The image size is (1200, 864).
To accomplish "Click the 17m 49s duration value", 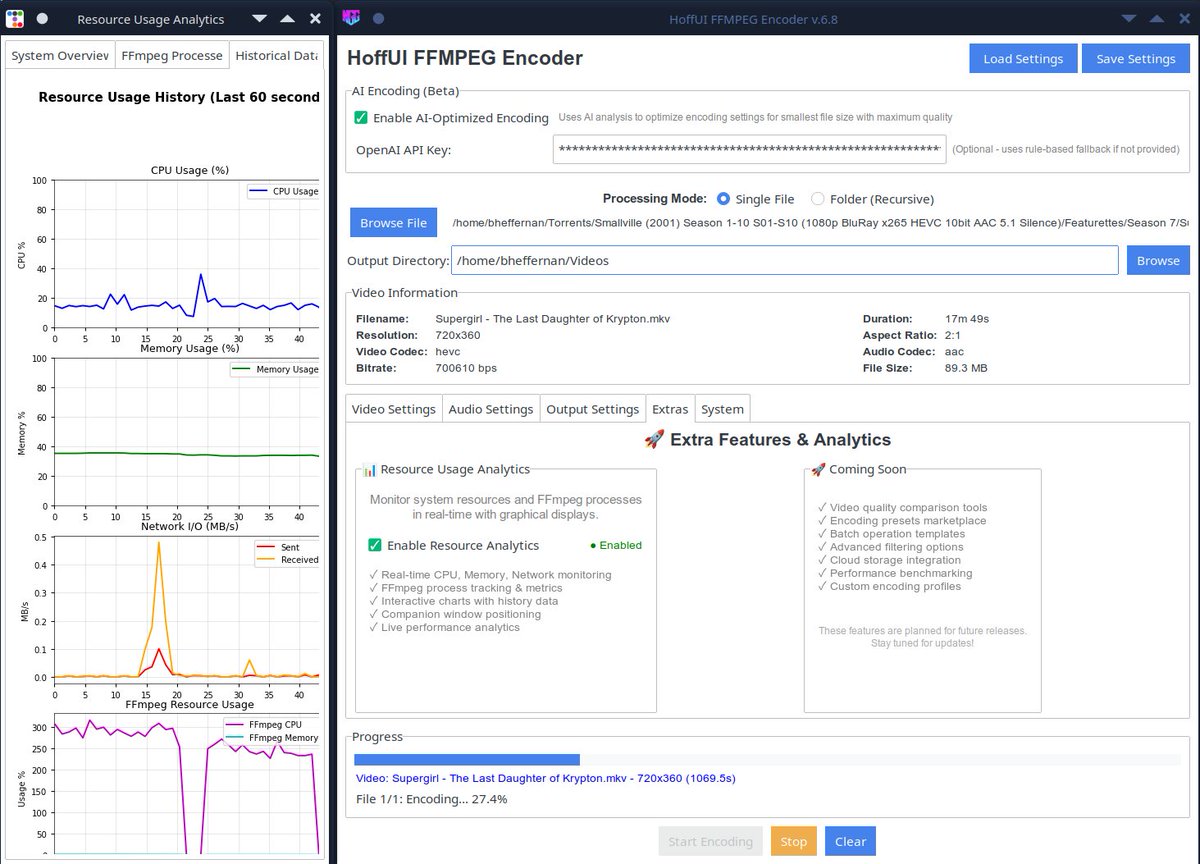I will coord(967,319).
